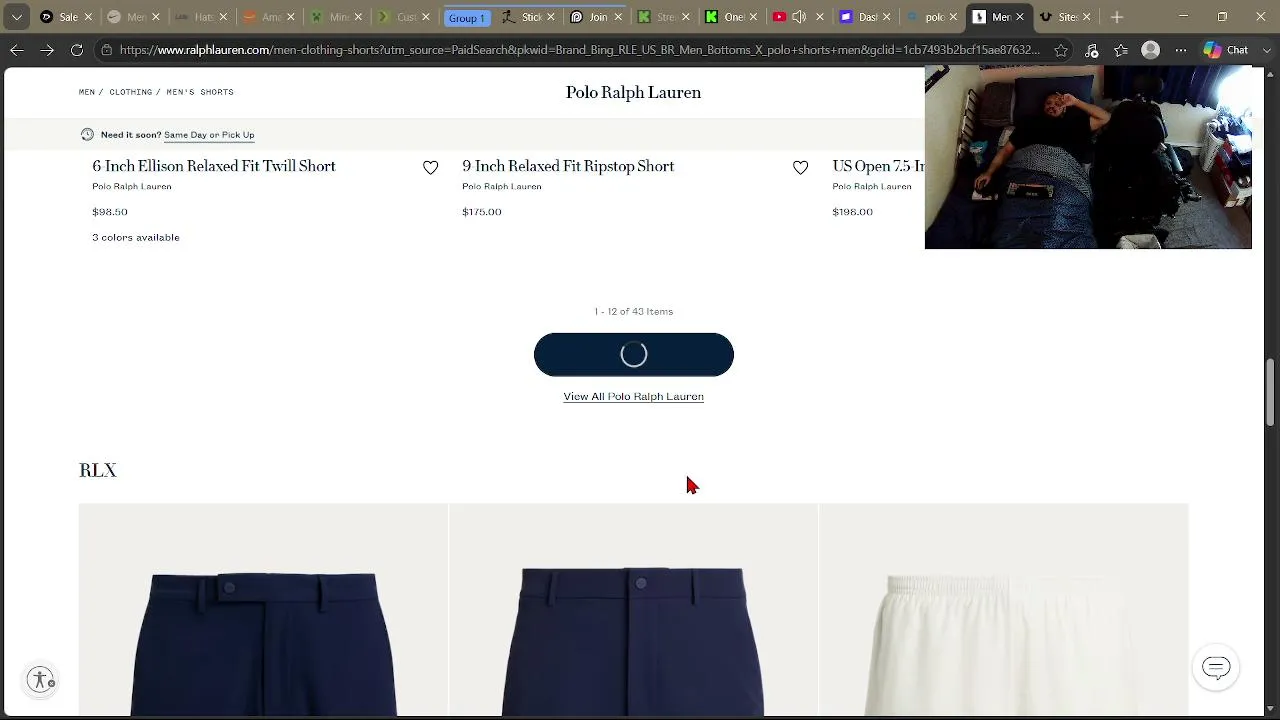Screen dimensions: 1280x720
Task: Refresh the Ralph Lauren page
Action: click(x=77, y=50)
